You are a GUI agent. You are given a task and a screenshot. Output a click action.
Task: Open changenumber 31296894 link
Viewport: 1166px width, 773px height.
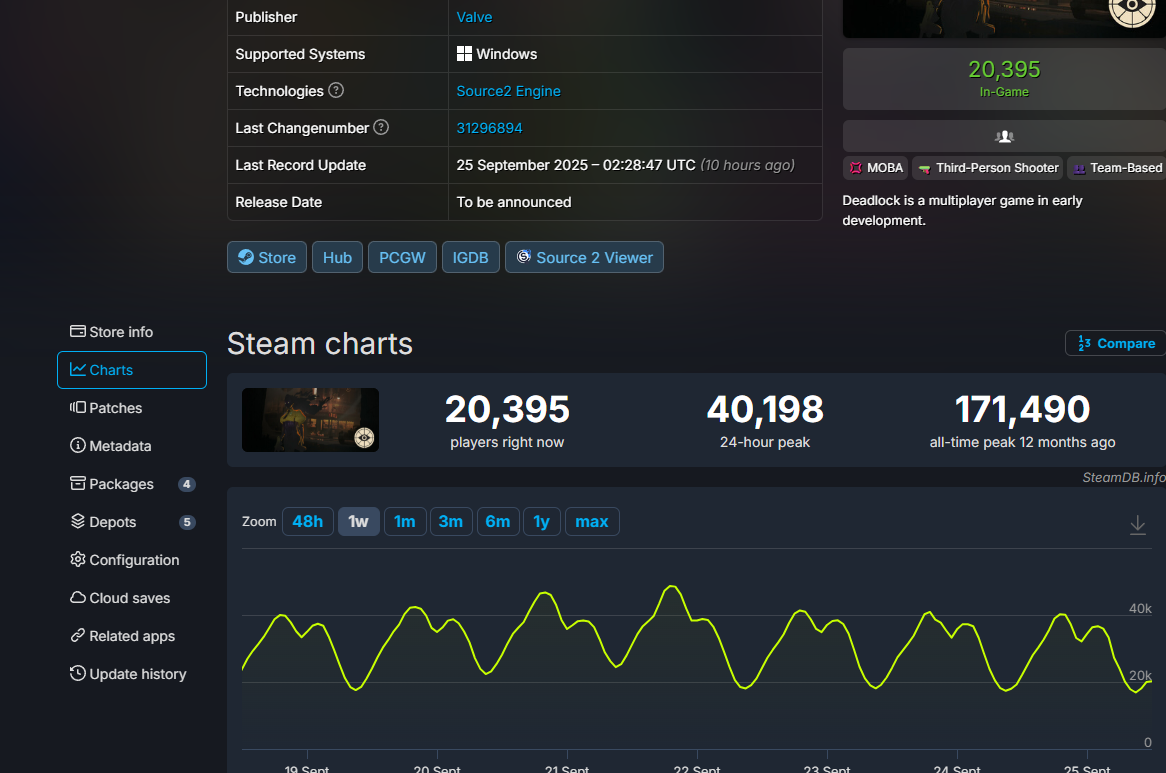(x=489, y=128)
